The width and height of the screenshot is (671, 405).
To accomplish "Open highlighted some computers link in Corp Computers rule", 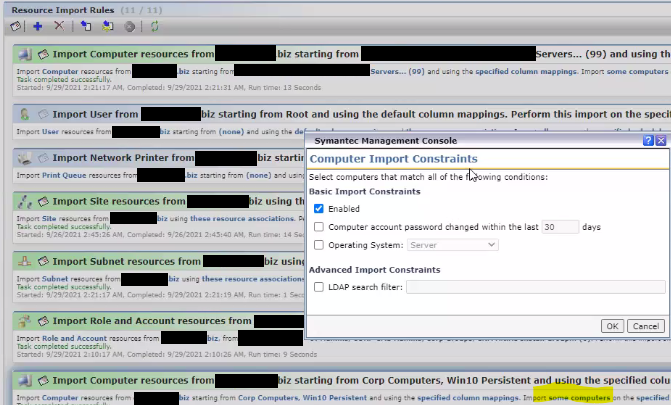I will (579, 398).
